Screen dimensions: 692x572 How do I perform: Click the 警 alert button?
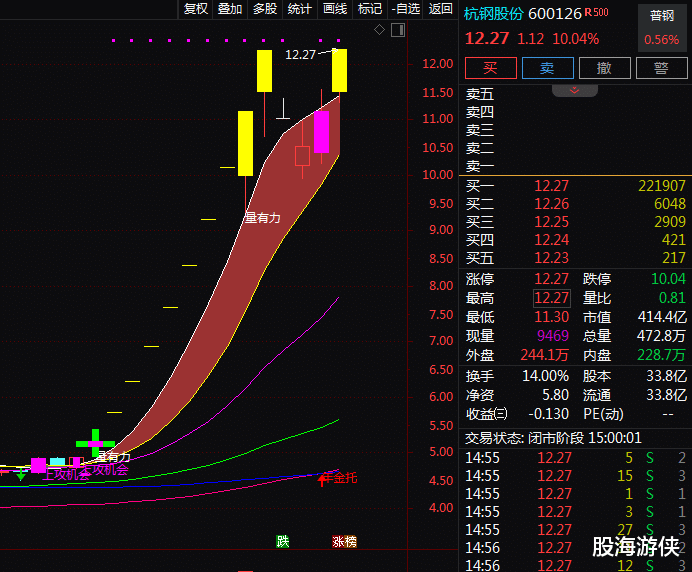(661, 68)
